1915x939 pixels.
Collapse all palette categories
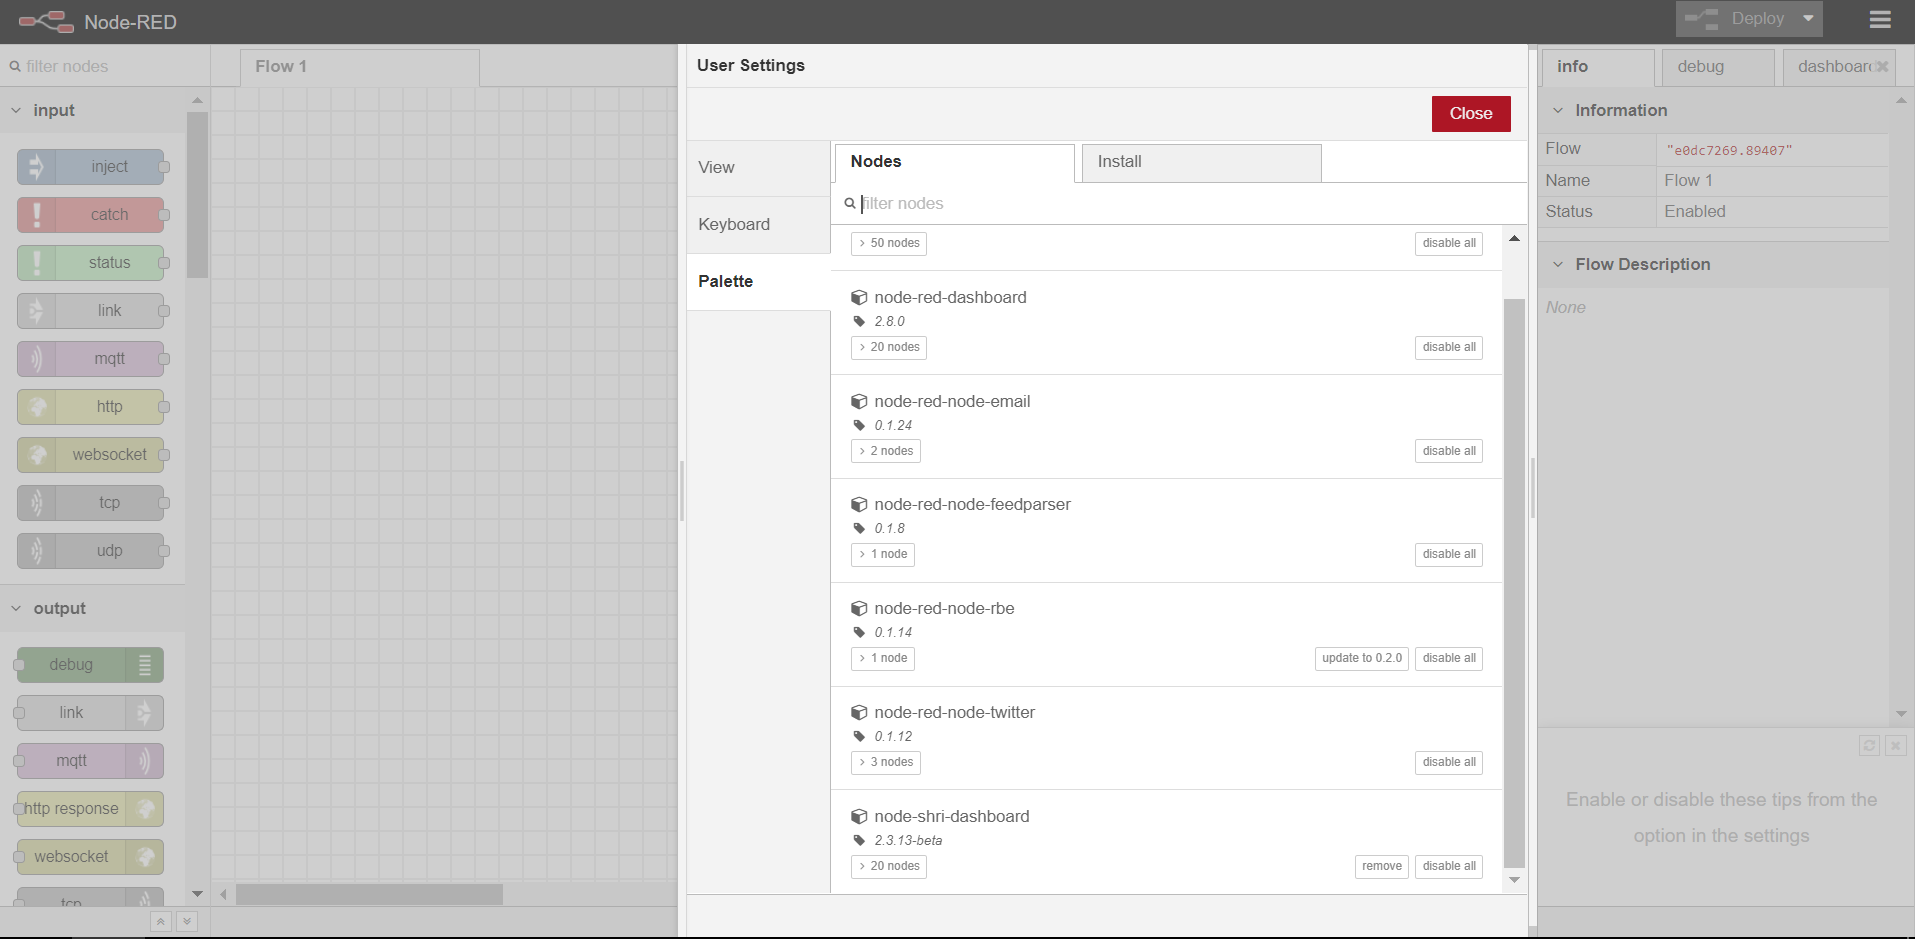(x=161, y=922)
